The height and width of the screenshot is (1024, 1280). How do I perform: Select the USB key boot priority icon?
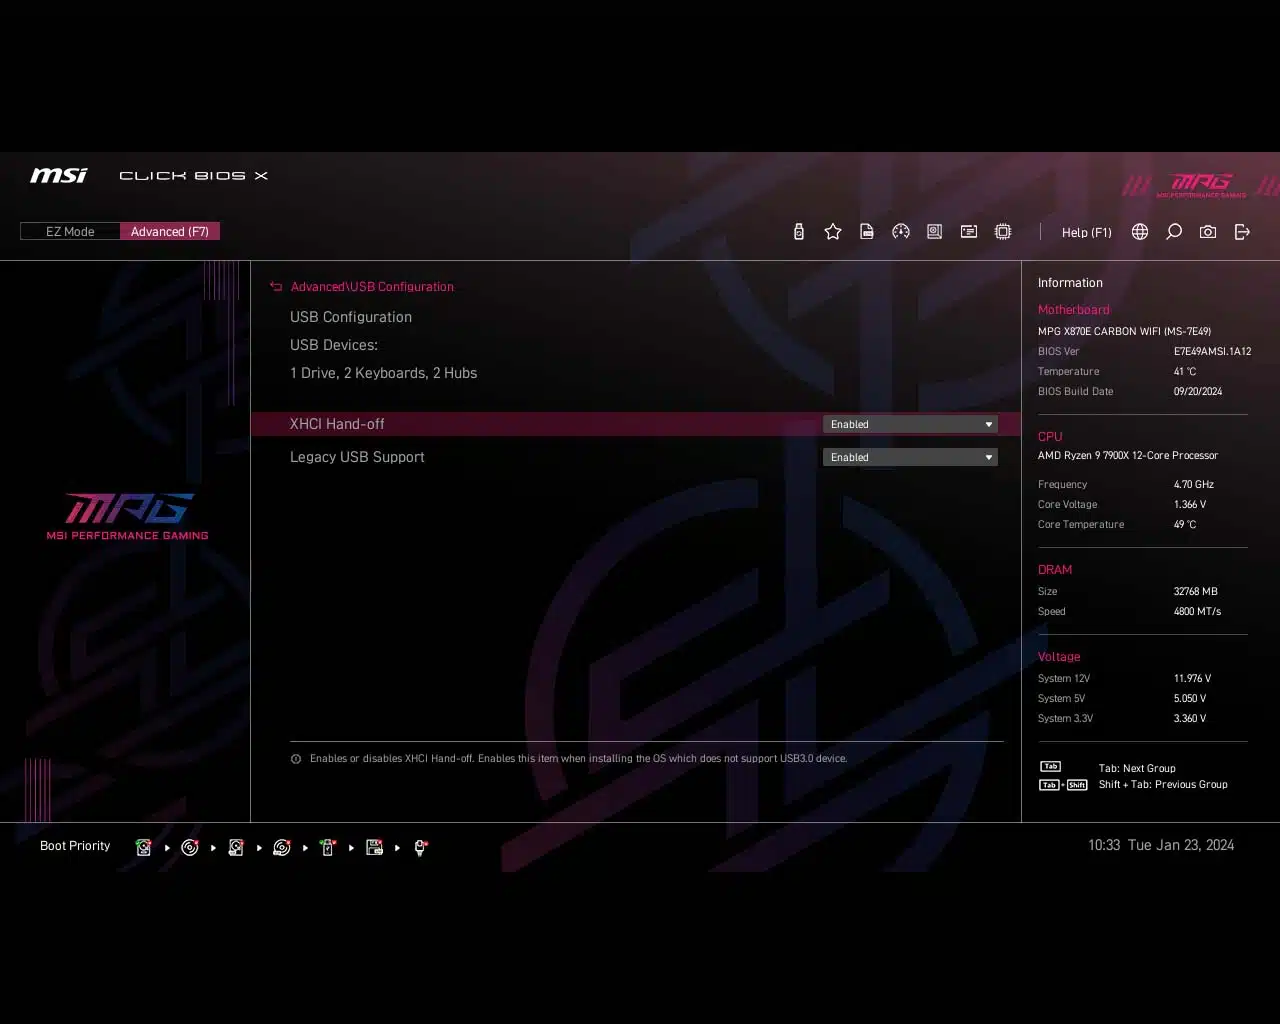click(x=328, y=848)
